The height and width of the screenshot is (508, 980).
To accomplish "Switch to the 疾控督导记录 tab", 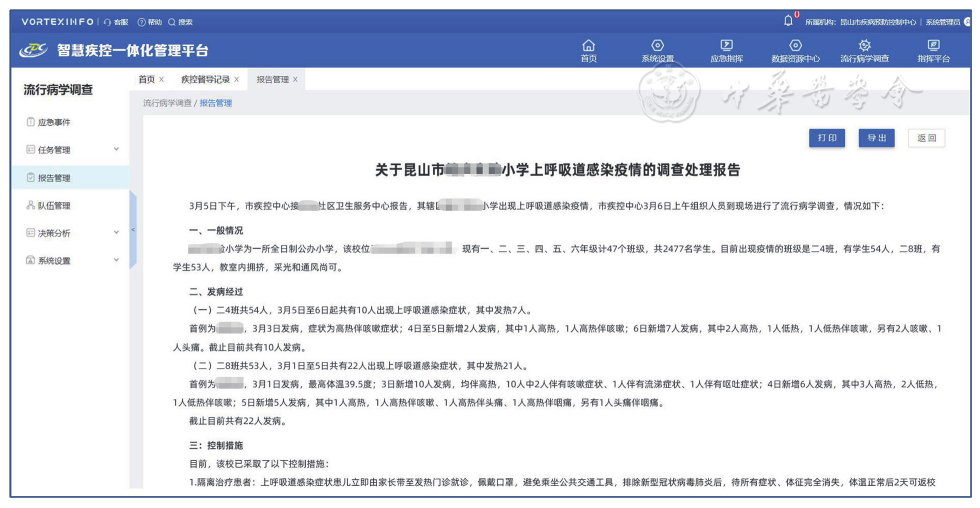I will [x=205, y=79].
